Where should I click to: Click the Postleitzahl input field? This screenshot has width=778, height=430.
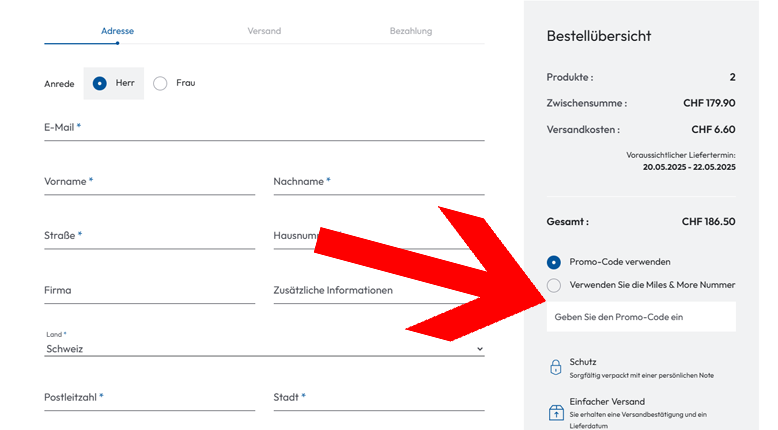pos(150,398)
